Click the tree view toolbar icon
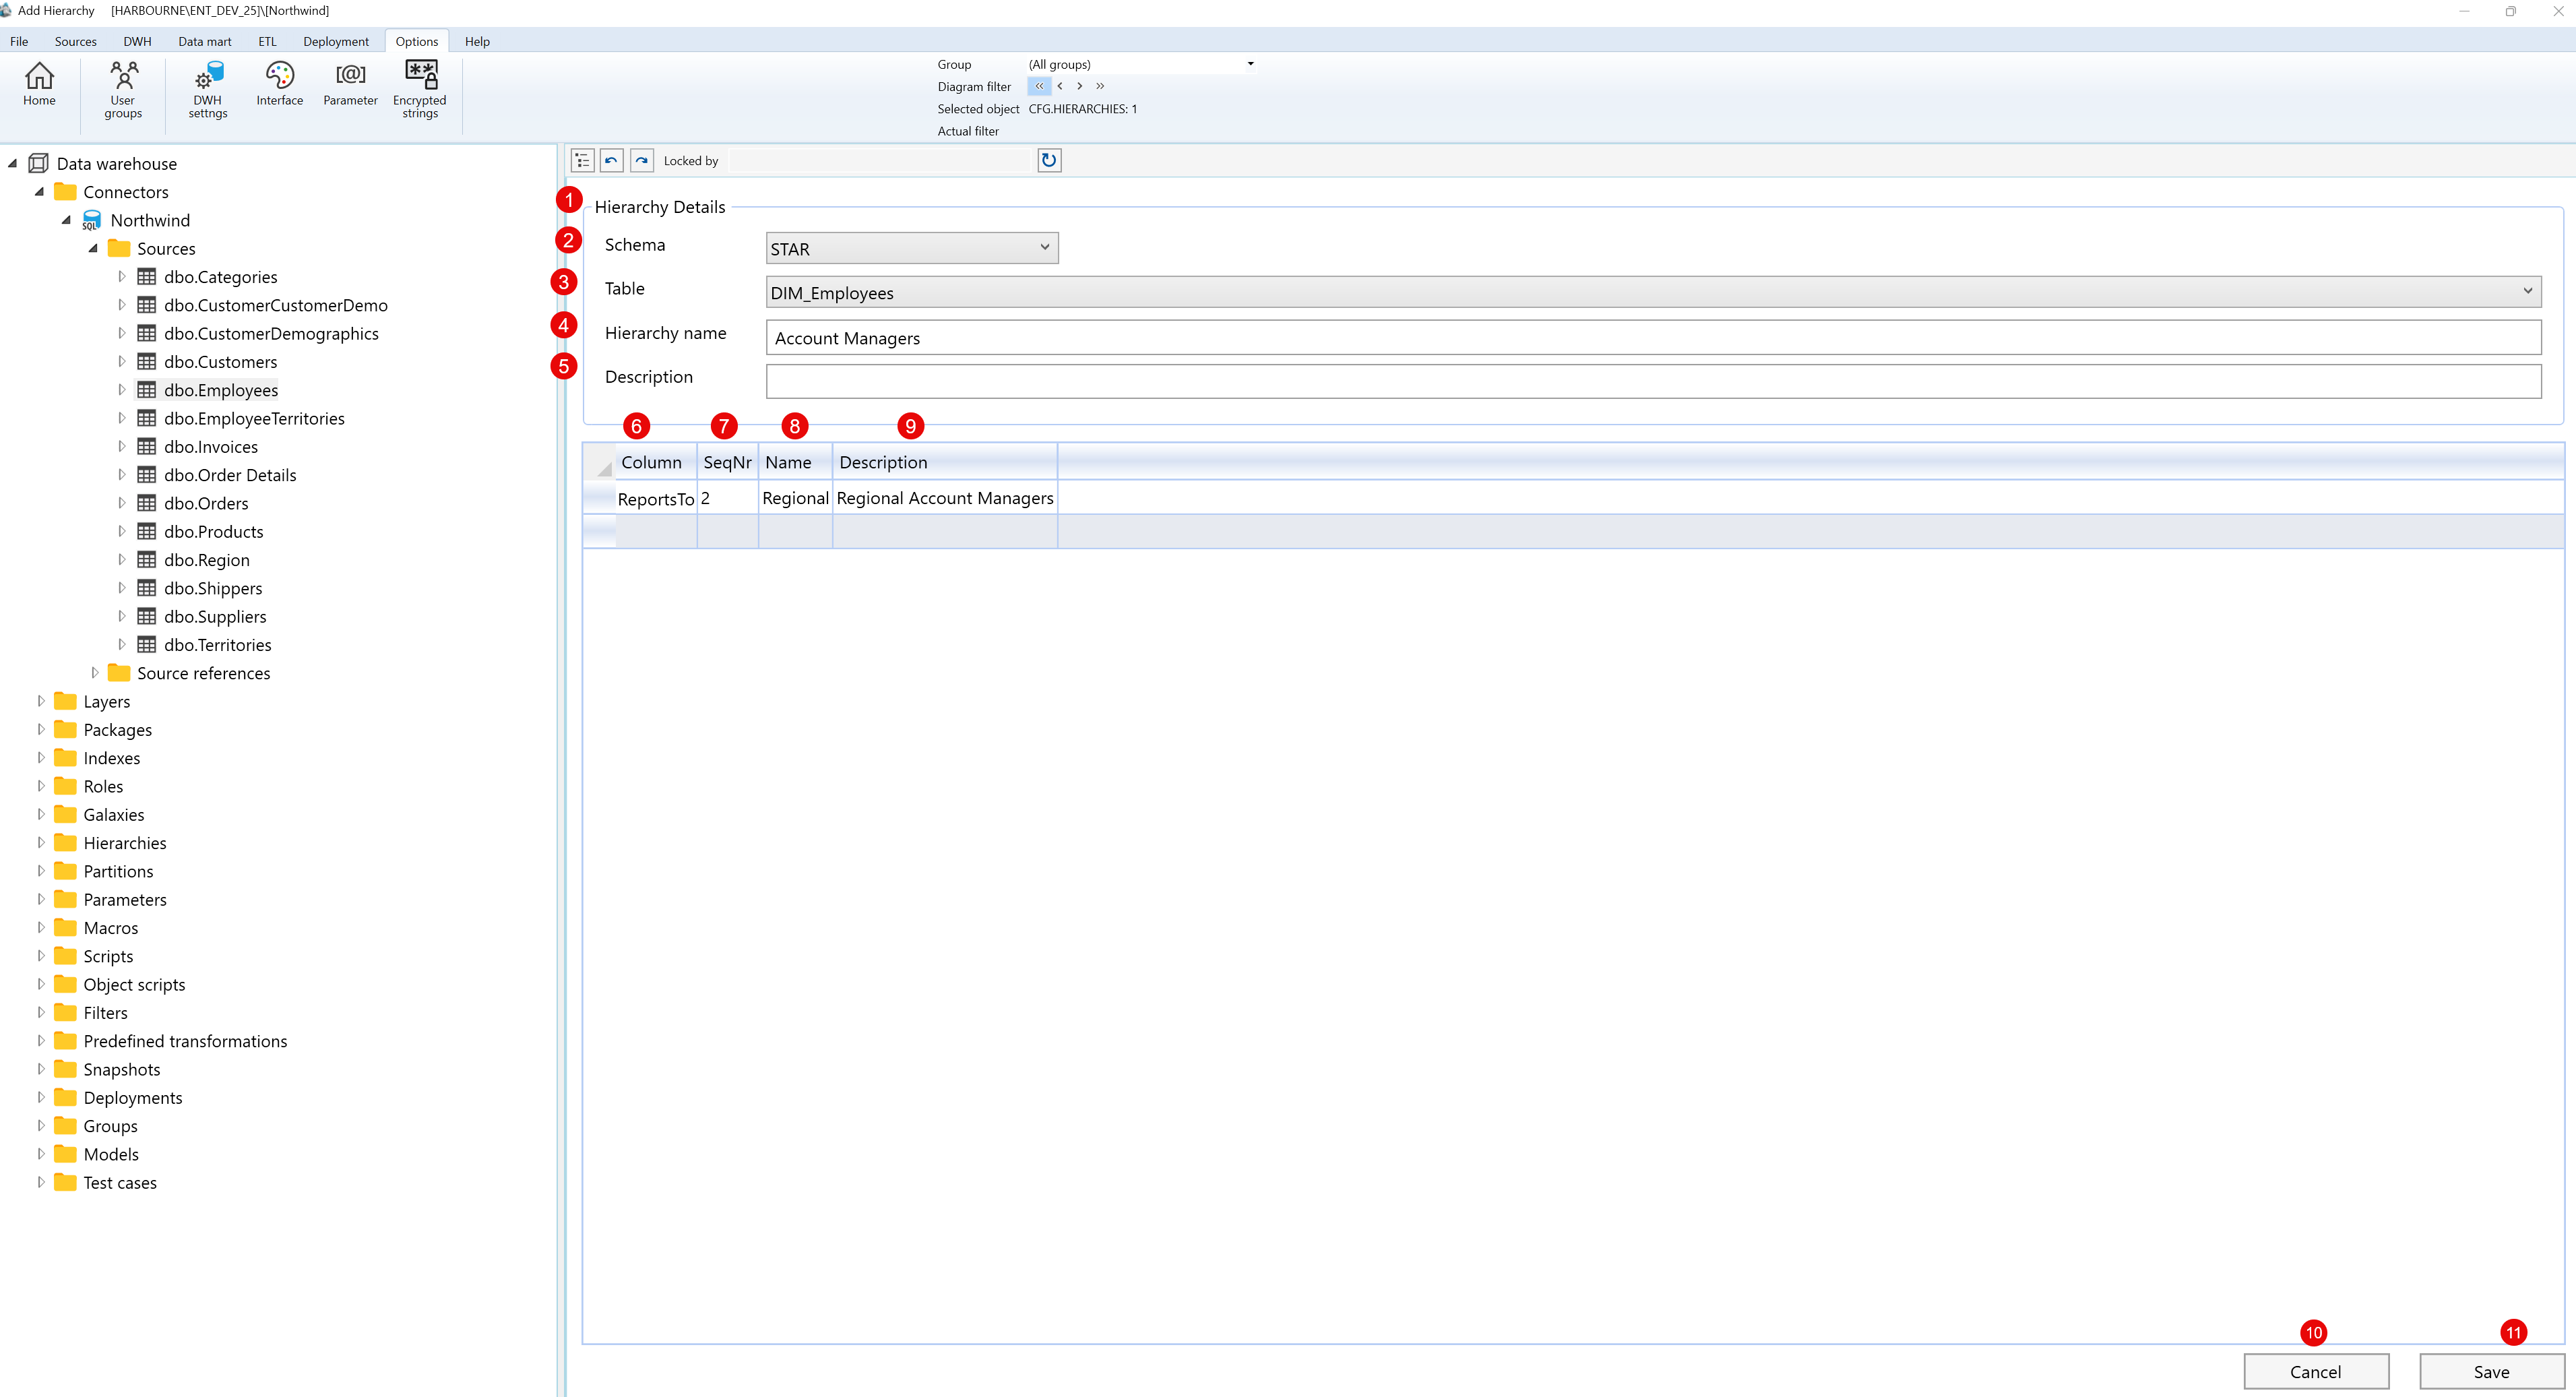 [582, 160]
